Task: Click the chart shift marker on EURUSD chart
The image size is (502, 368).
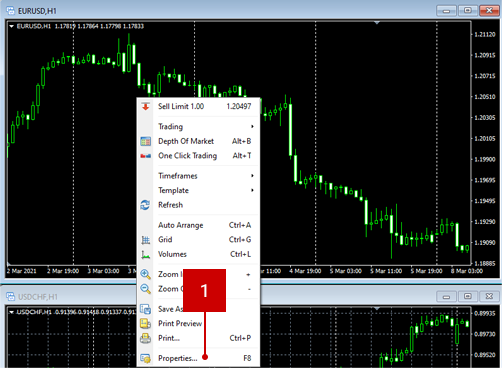Action: tap(377, 23)
